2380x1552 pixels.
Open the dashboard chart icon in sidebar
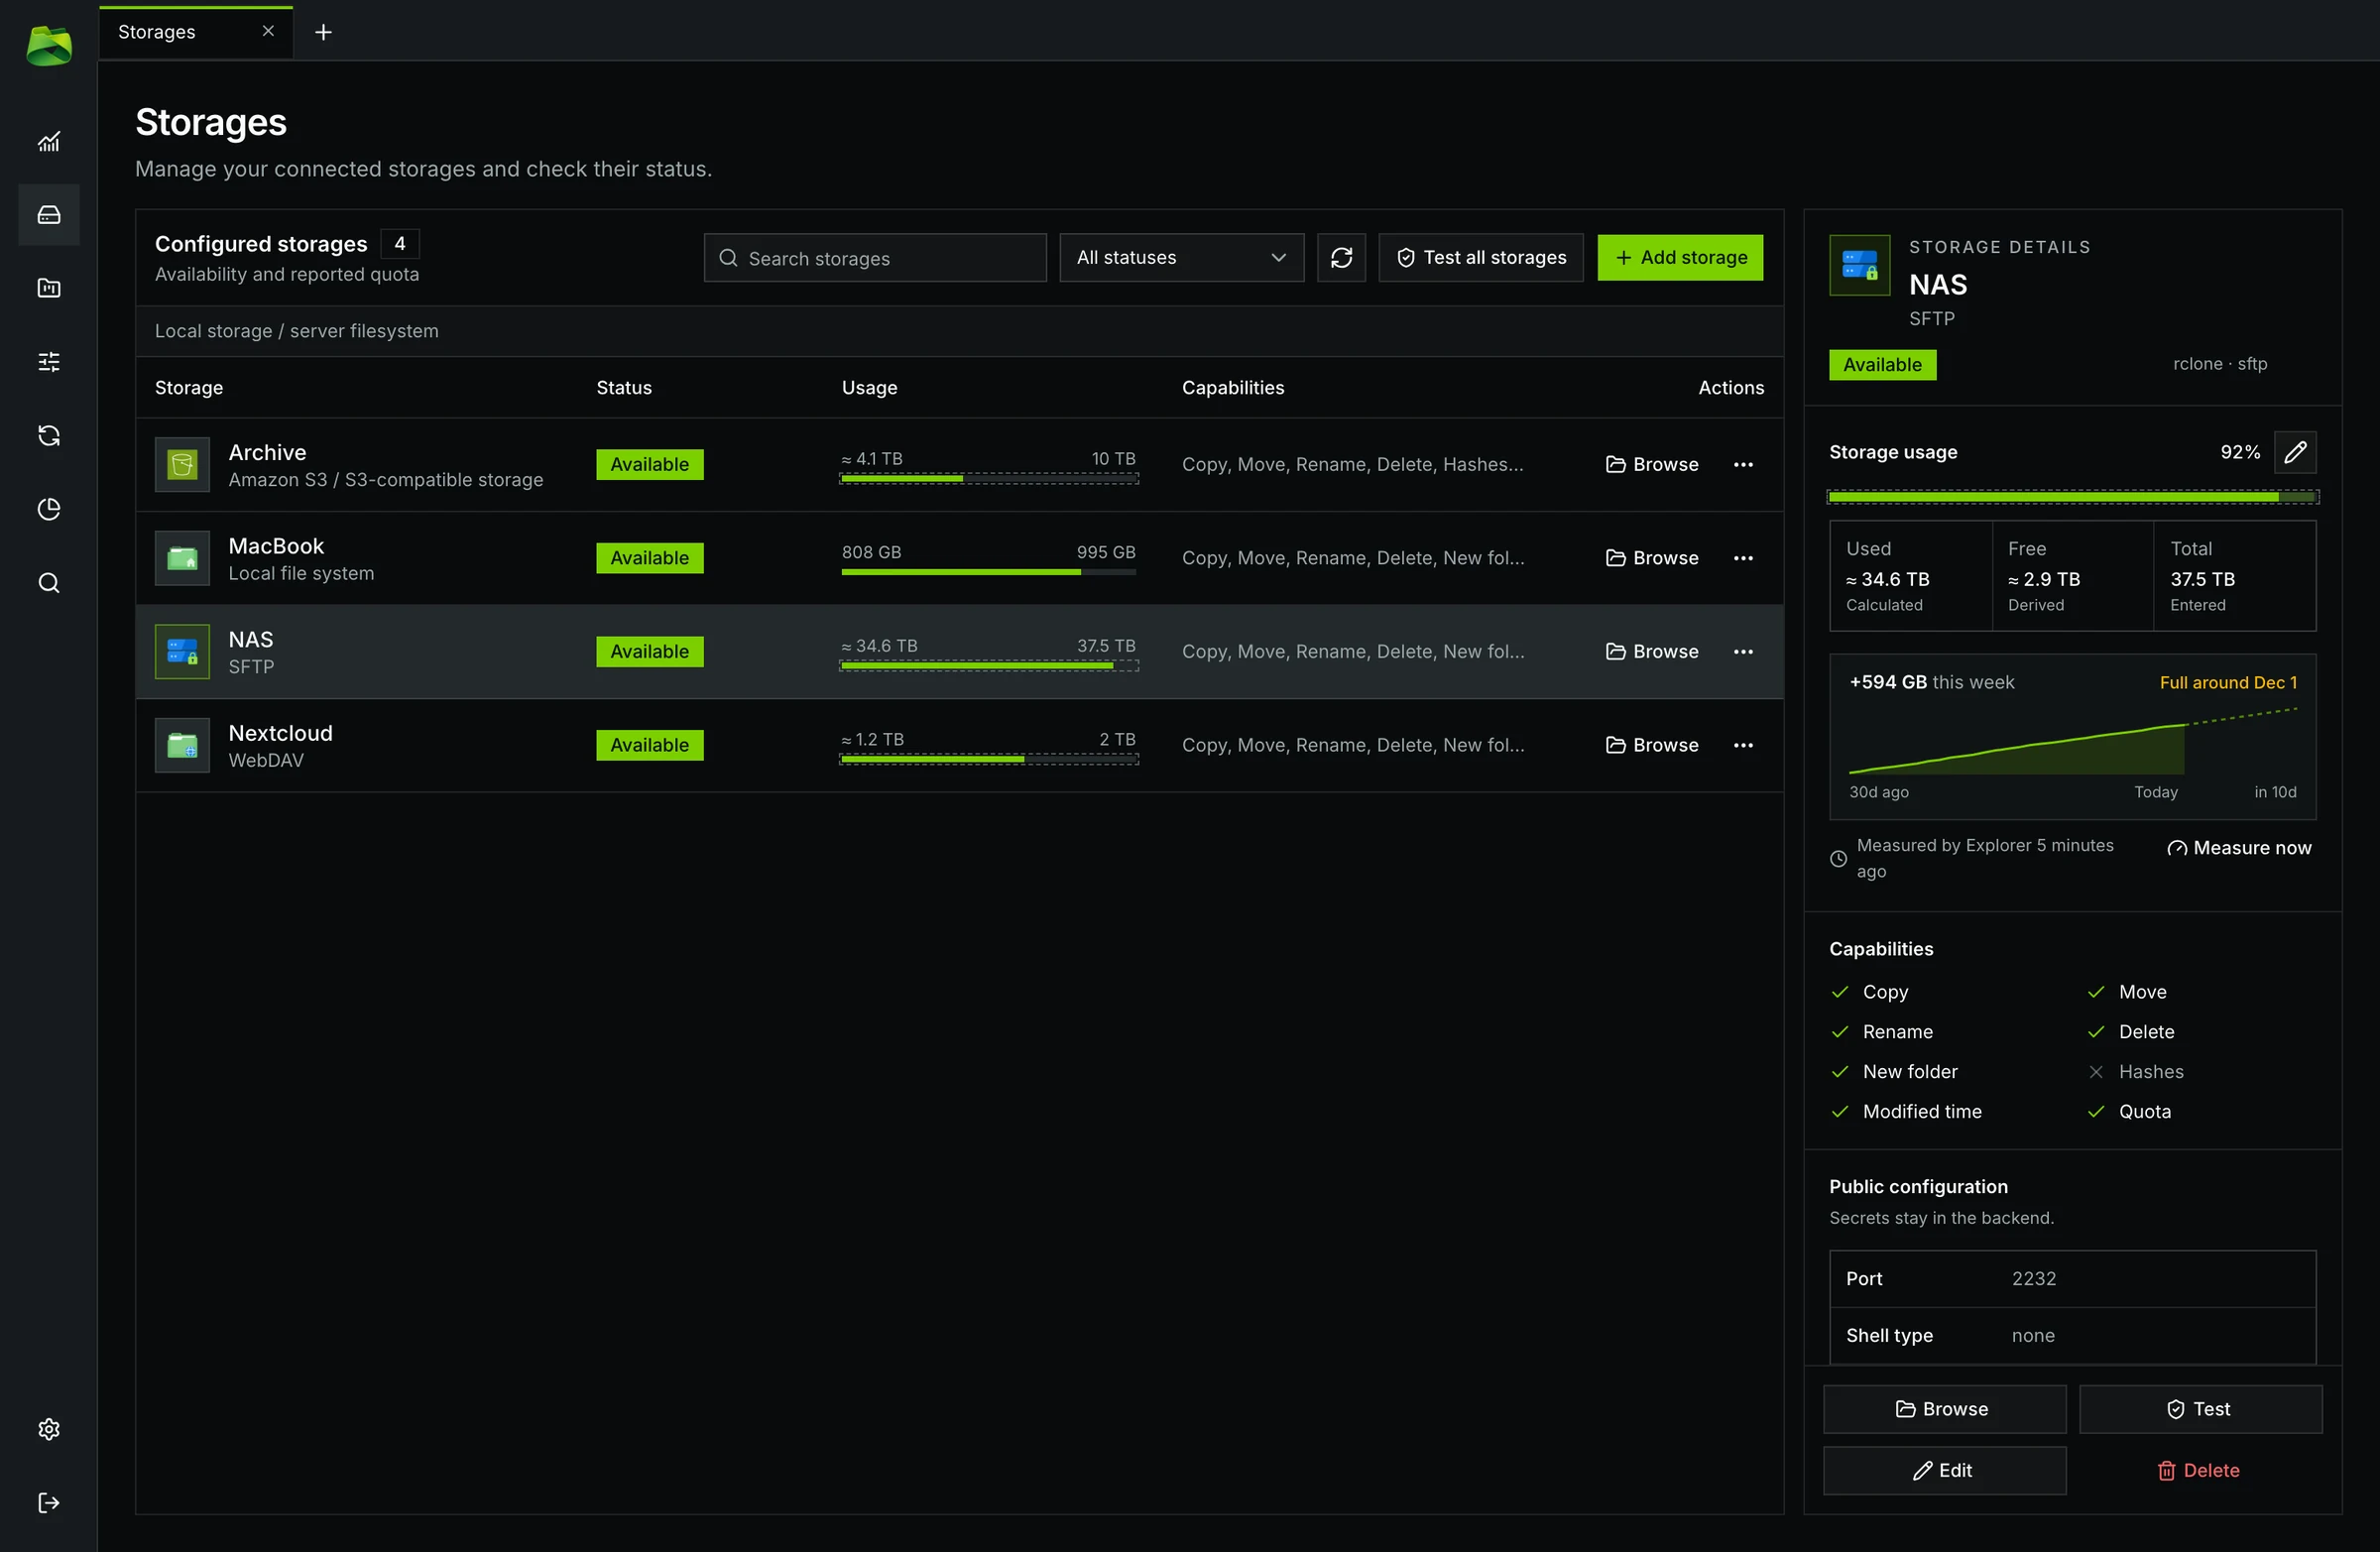(48, 141)
